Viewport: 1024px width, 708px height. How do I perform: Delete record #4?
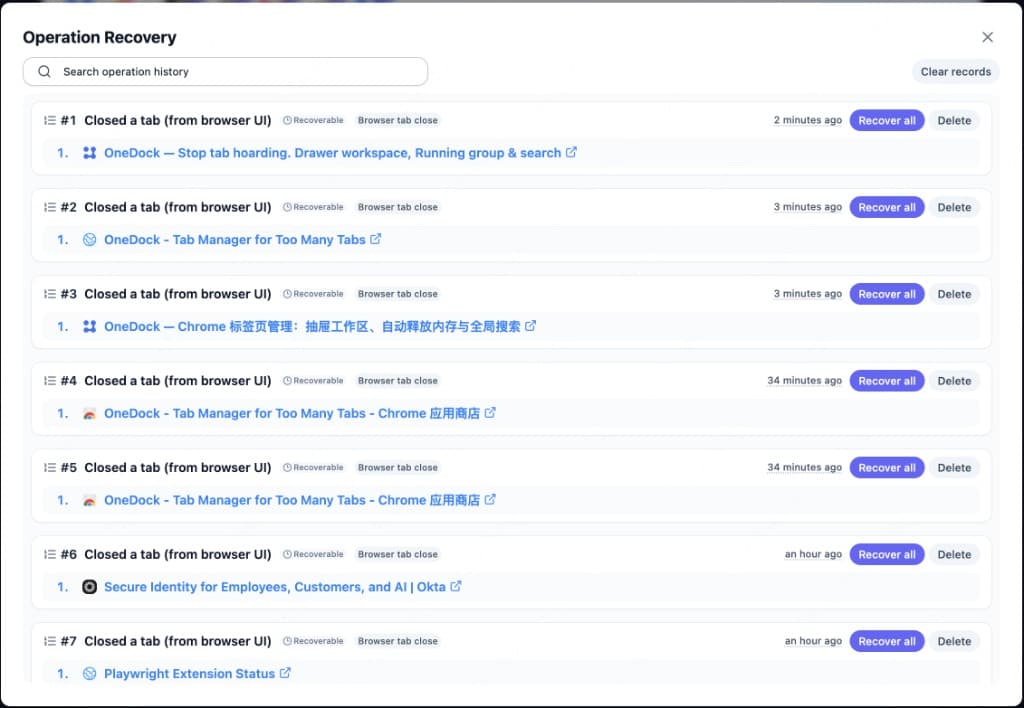[x=954, y=381]
